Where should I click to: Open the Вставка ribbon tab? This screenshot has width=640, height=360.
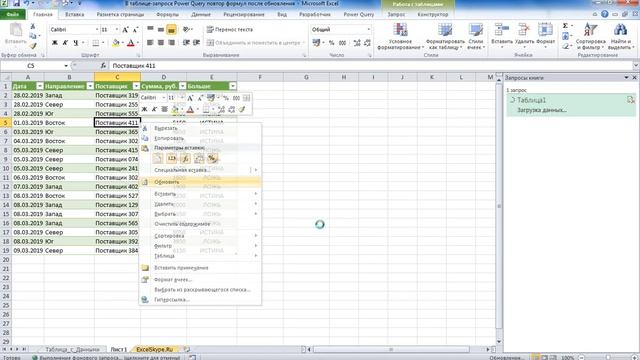click(75, 14)
